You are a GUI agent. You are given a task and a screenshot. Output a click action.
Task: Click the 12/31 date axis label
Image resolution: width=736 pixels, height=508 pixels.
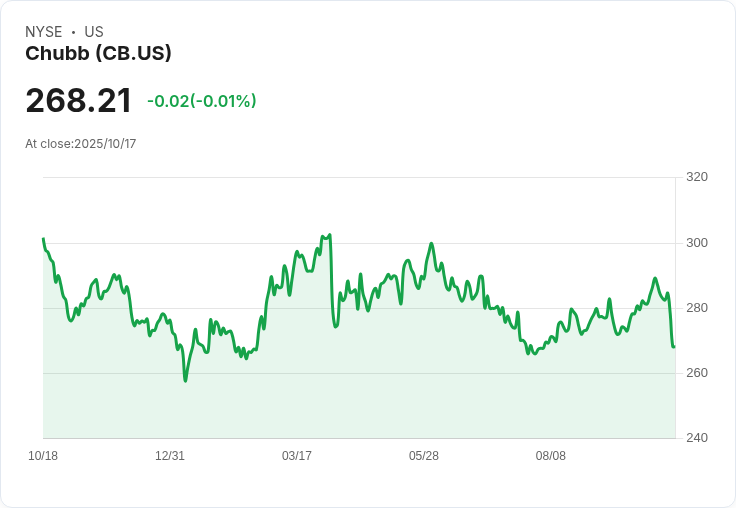tap(170, 456)
